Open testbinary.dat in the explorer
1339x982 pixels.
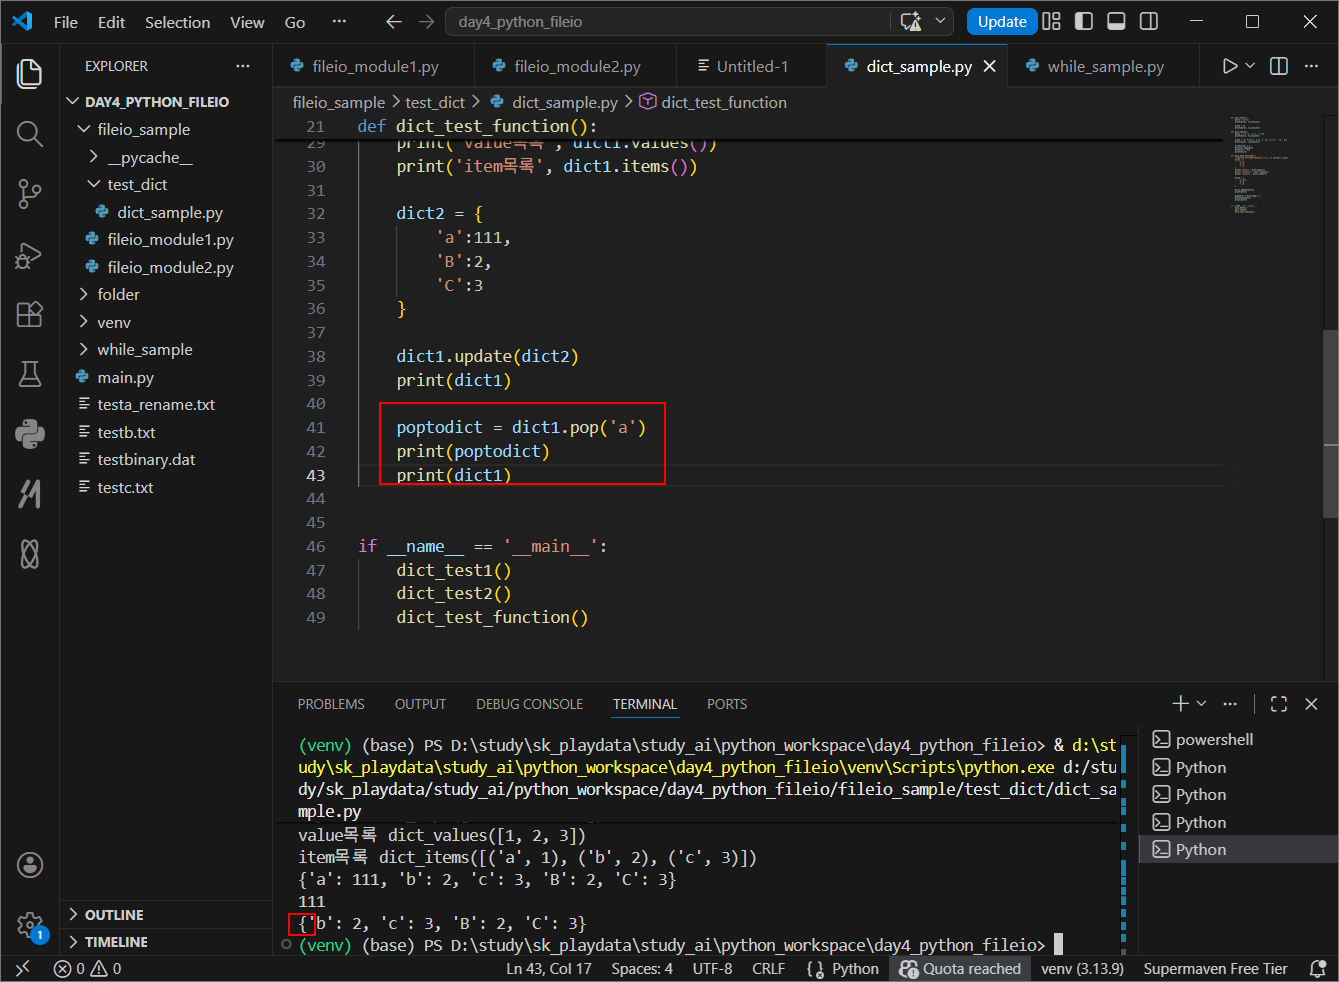click(x=166, y=459)
